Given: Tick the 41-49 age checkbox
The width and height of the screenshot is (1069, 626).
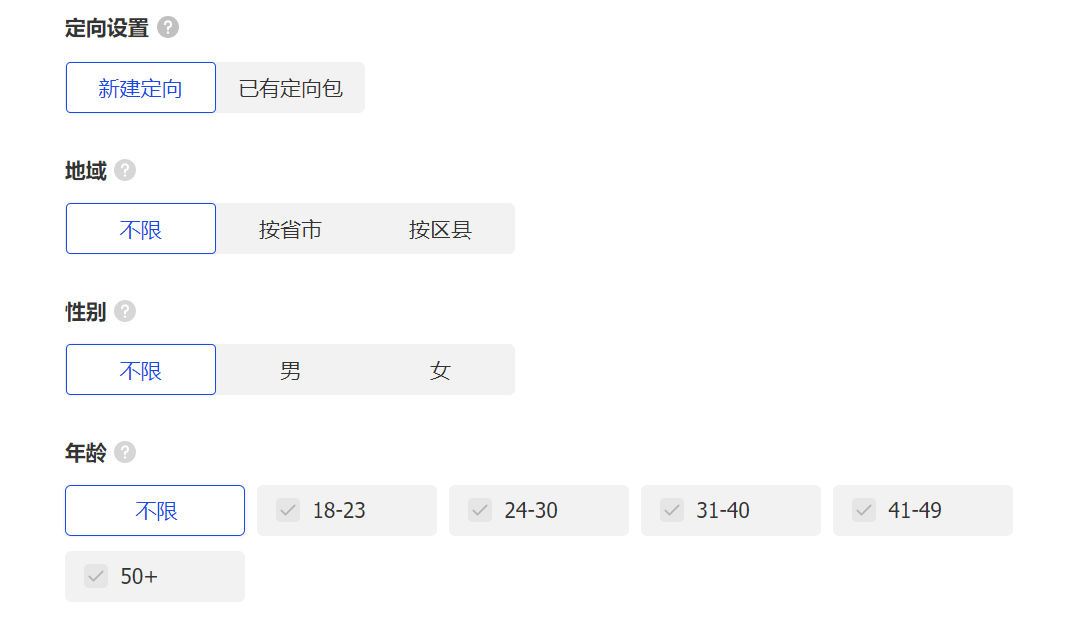Looking at the screenshot, I should (x=864, y=511).
